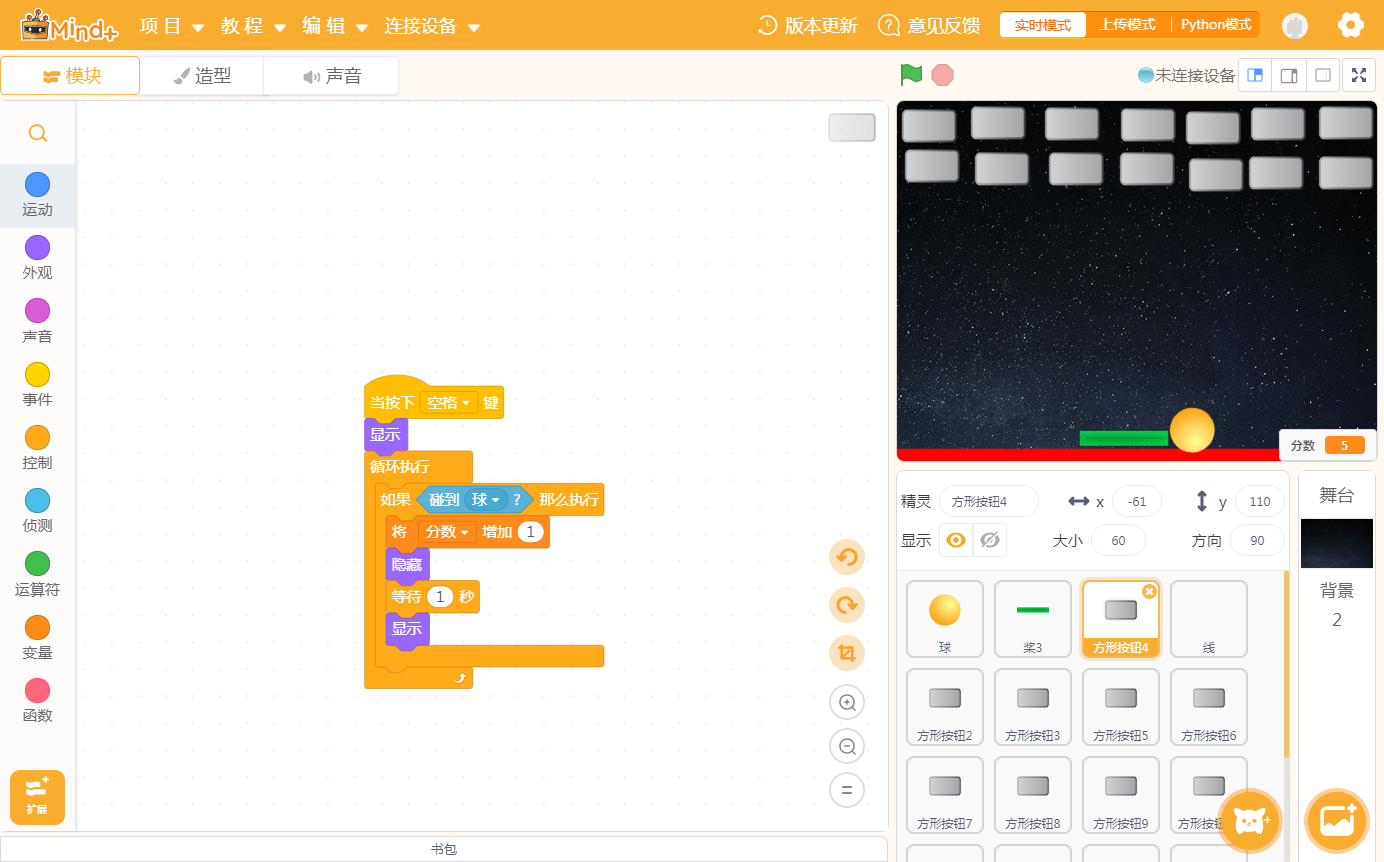
Task: Switch to 实时模式 mode
Action: (x=1043, y=25)
